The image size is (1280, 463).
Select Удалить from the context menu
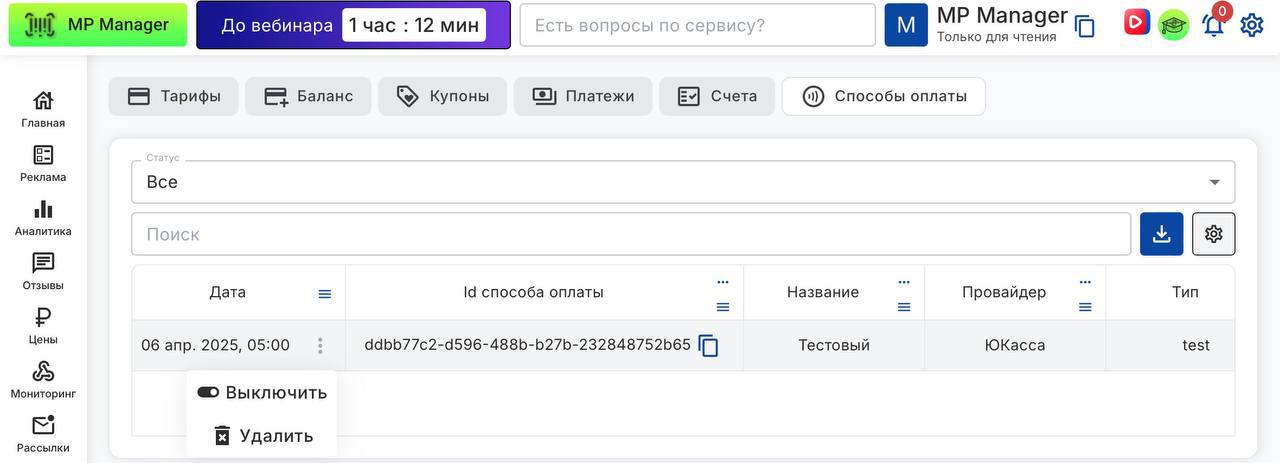click(x=262, y=436)
